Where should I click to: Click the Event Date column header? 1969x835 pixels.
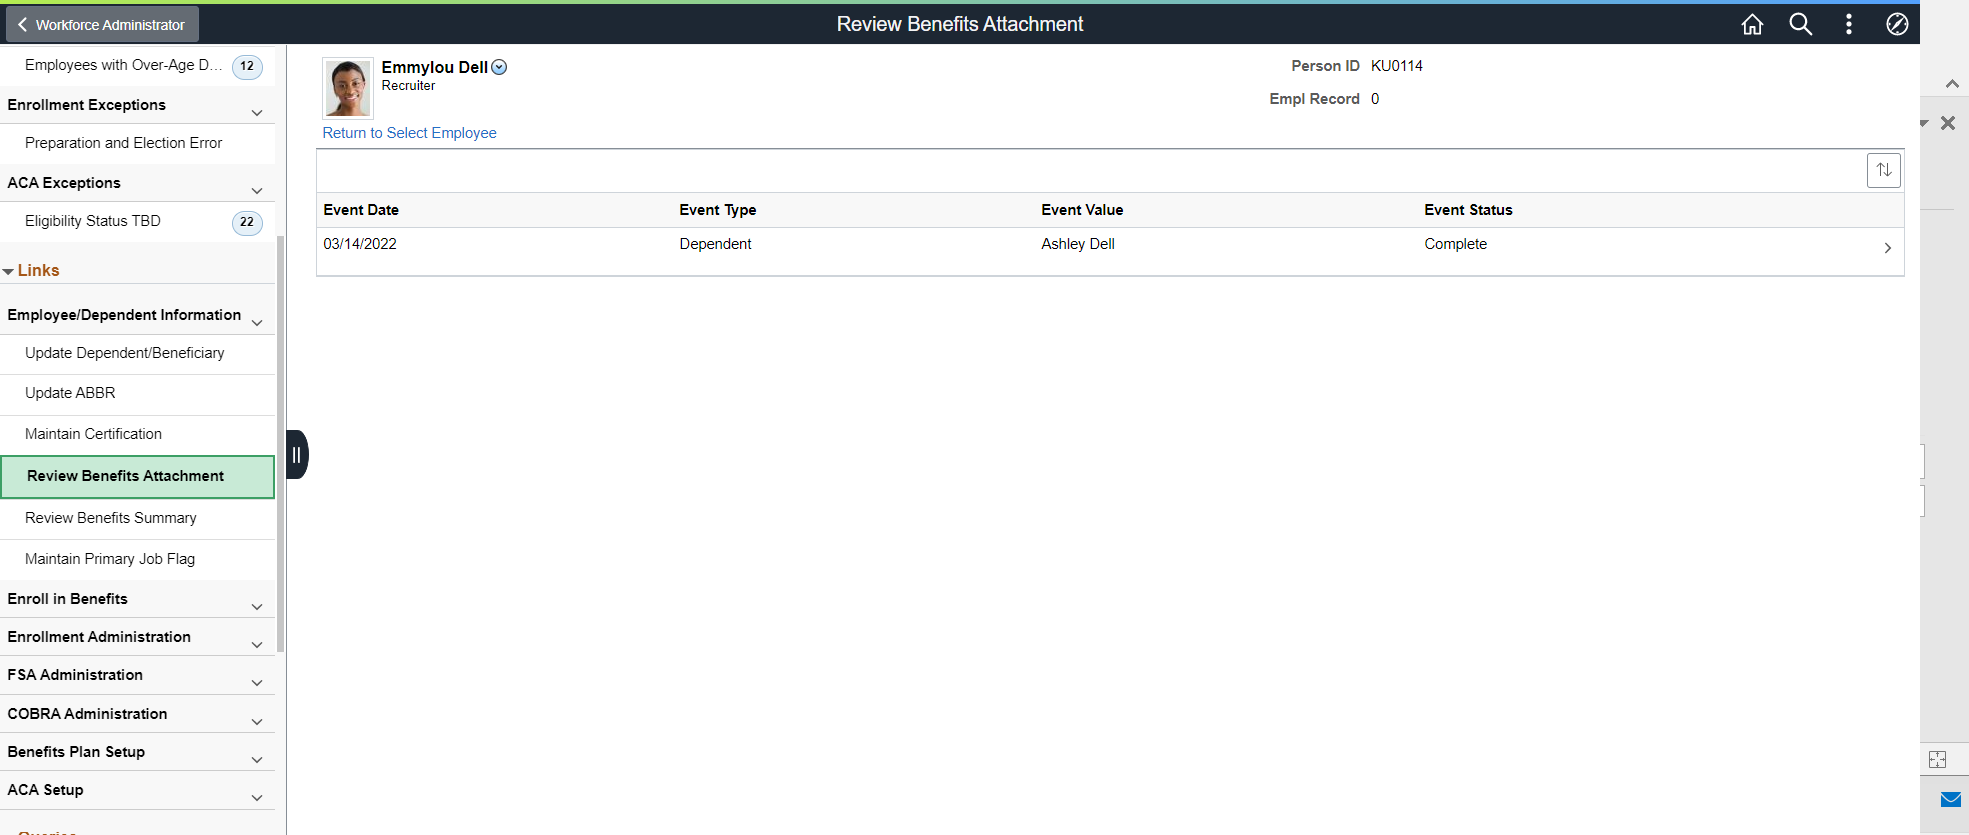(x=361, y=210)
